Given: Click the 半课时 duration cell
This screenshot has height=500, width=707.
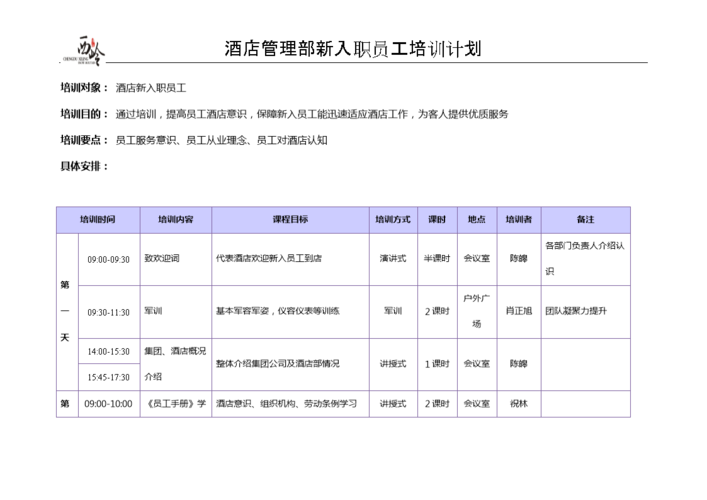Looking at the screenshot, I should pyautogui.click(x=437, y=258).
